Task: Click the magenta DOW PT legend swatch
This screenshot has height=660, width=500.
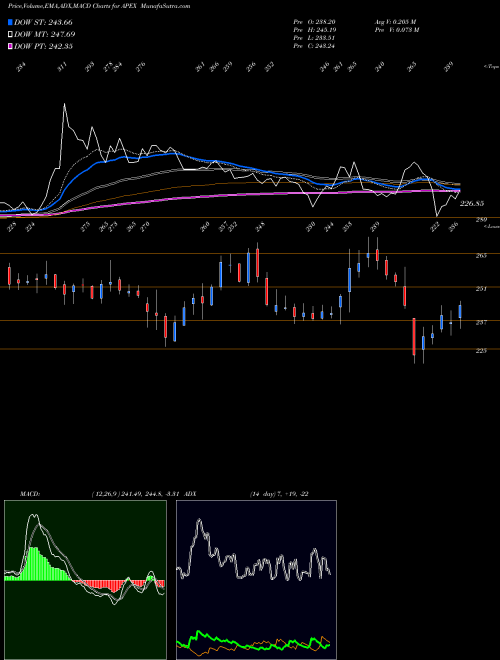Action: click(x=10, y=46)
